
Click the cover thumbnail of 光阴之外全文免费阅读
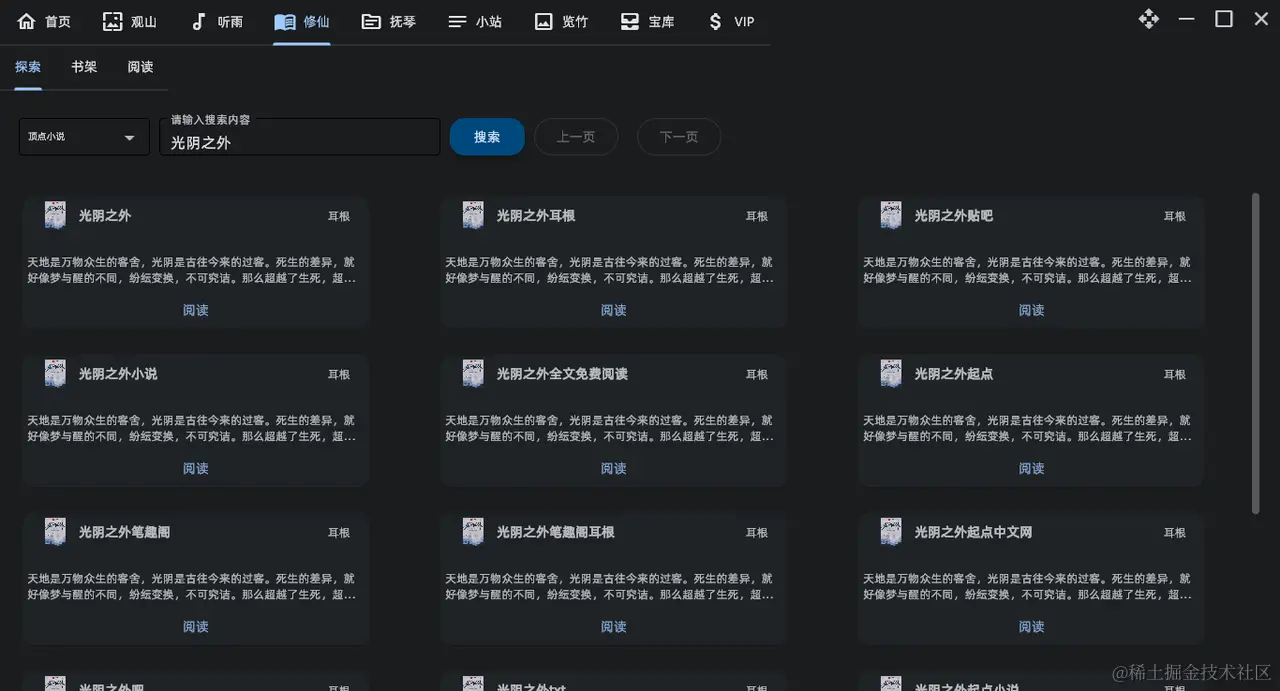[x=473, y=373]
